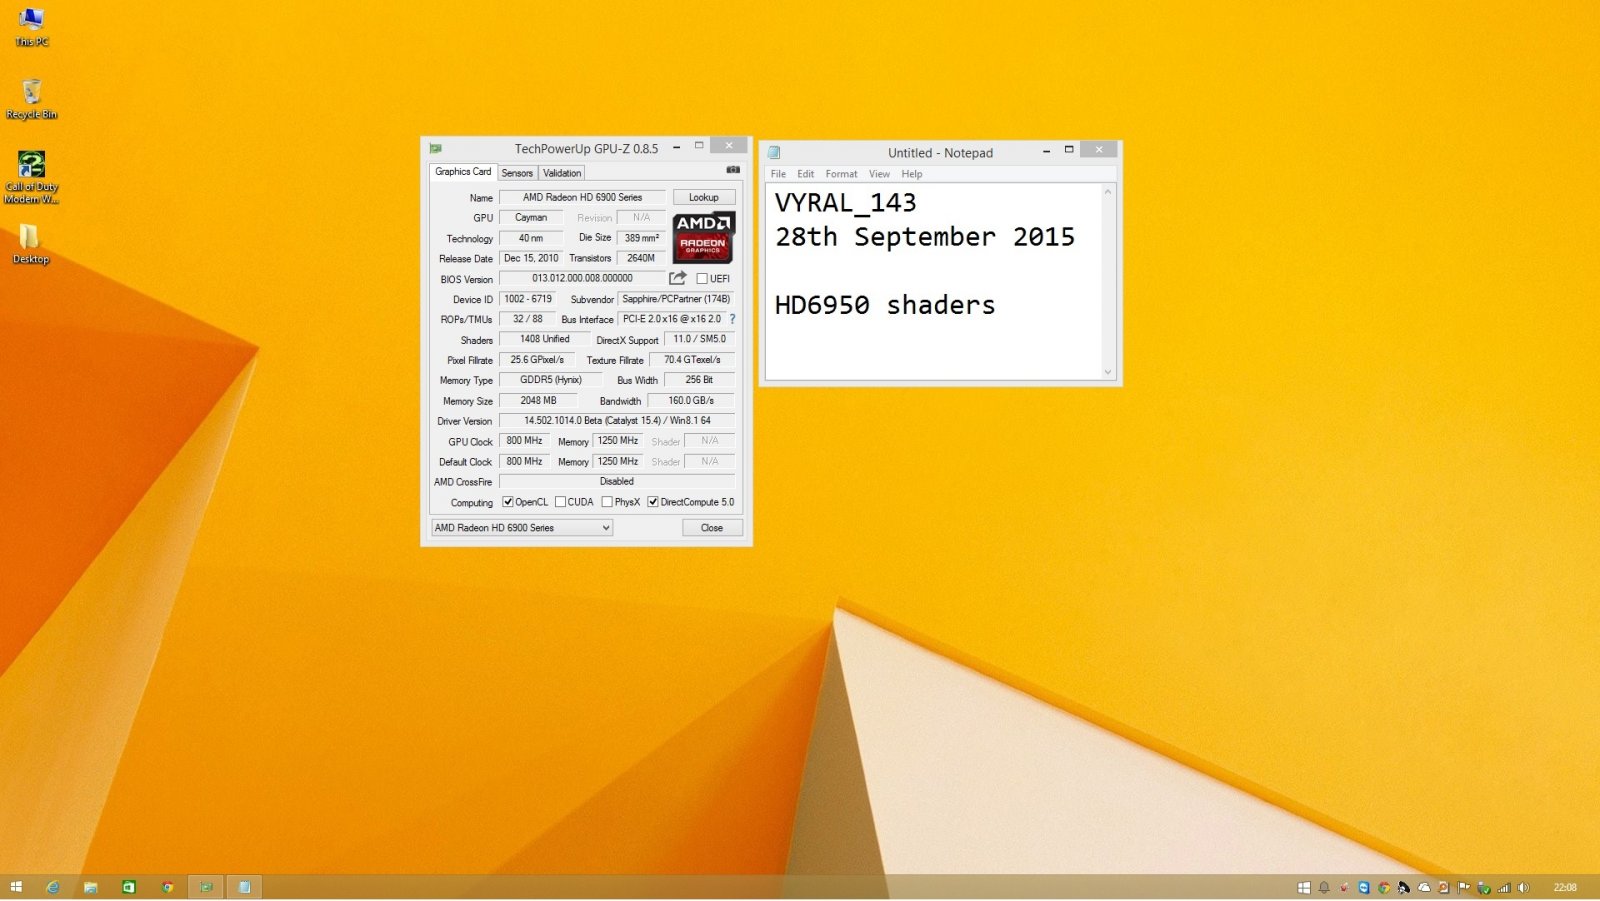The image size is (1600, 901).
Task: Toggle the CUDA checkbox
Action: point(561,502)
